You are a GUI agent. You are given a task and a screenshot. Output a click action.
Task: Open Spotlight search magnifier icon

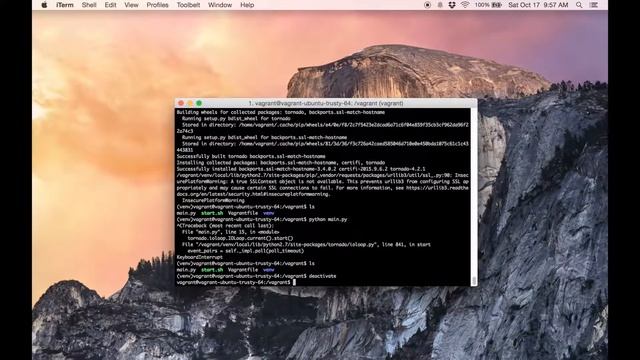tap(579, 5)
